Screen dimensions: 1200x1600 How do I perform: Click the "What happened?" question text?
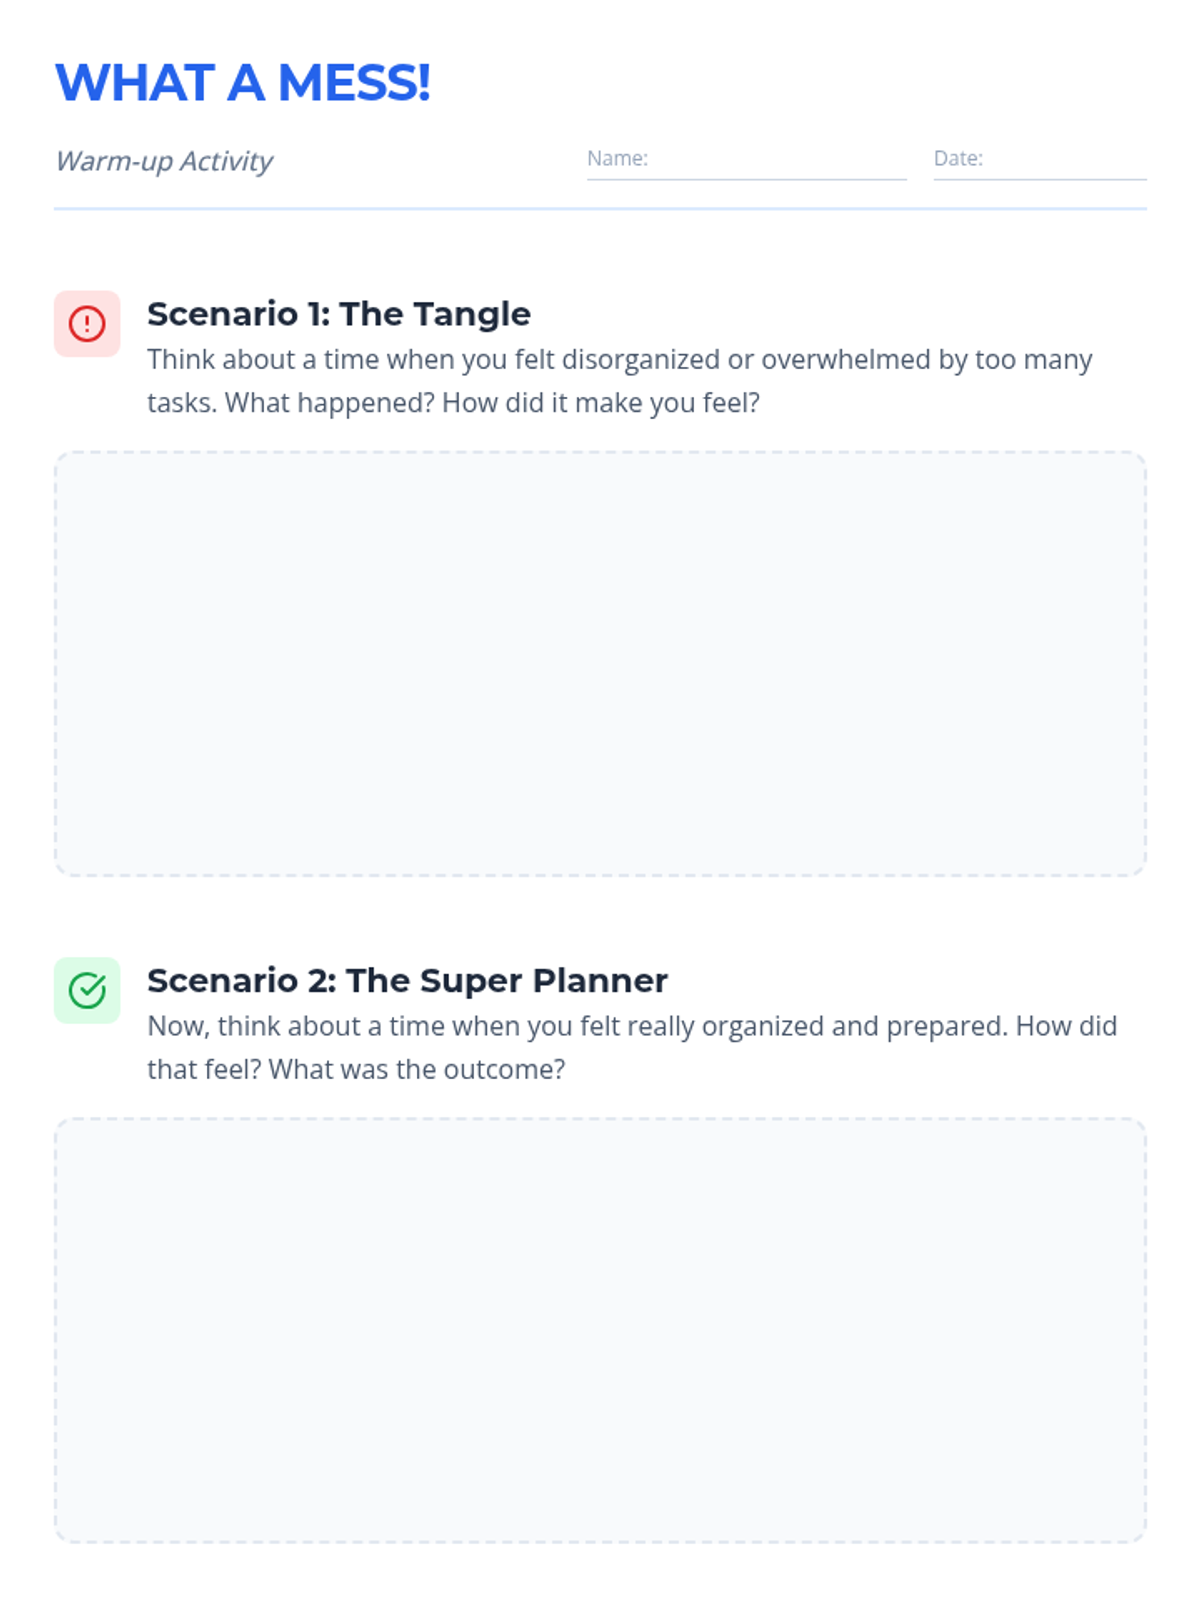click(329, 403)
